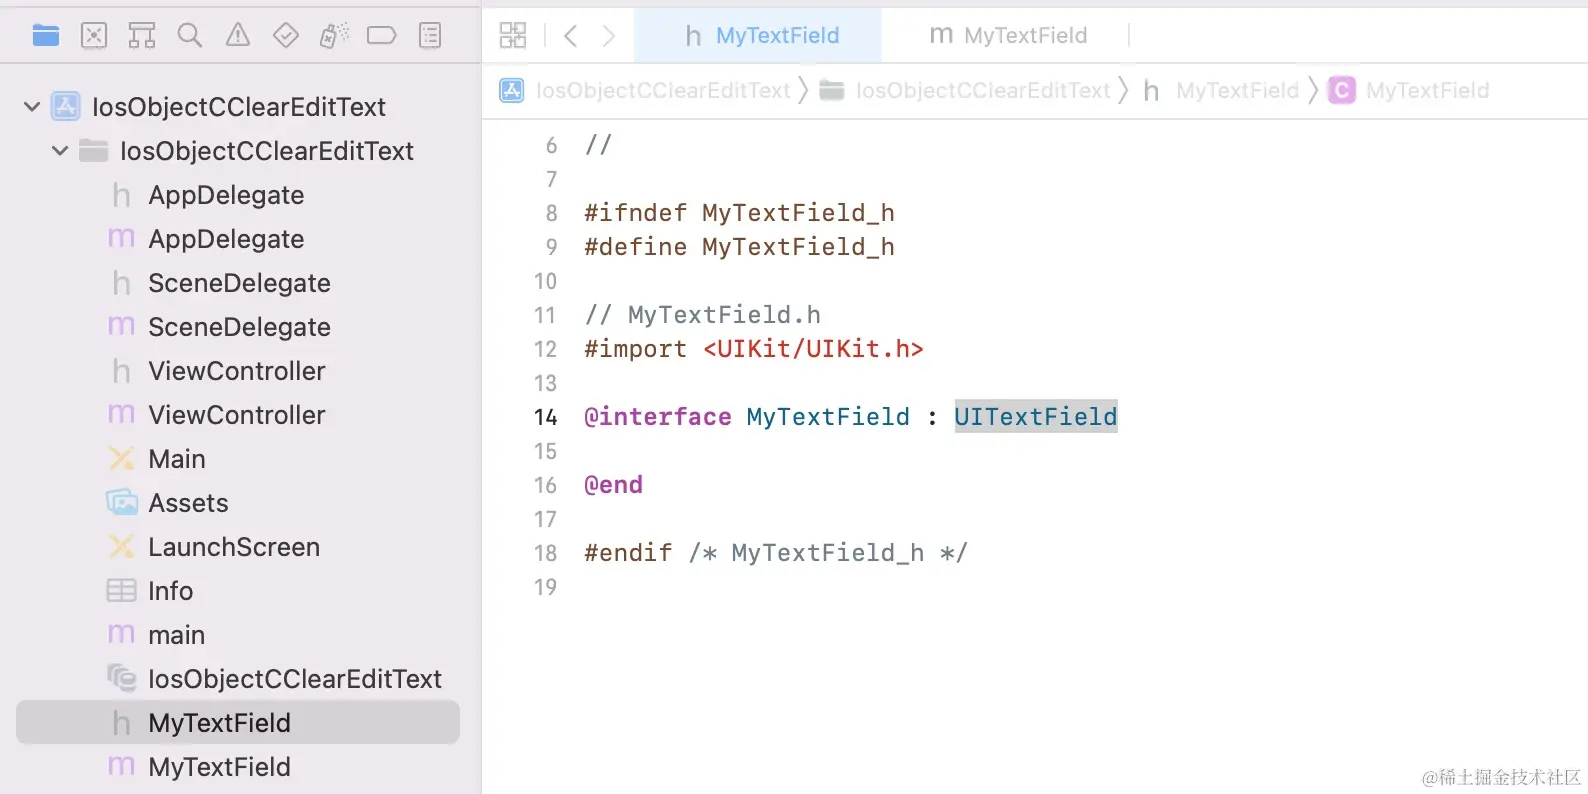Open the Assets catalog

coord(188,503)
